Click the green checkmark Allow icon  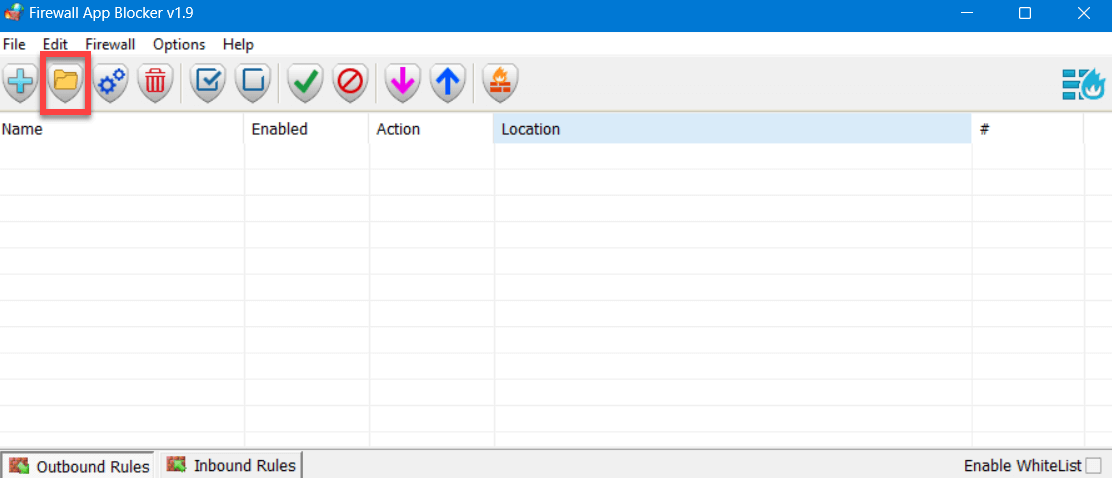pos(305,83)
